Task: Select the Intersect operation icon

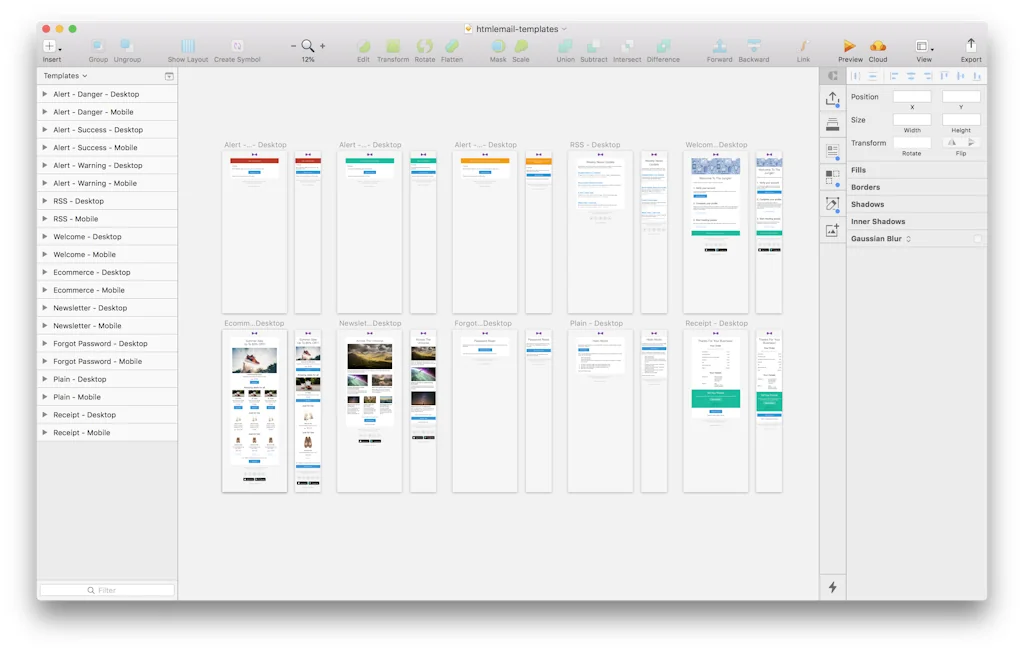Action: pyautogui.click(x=627, y=47)
